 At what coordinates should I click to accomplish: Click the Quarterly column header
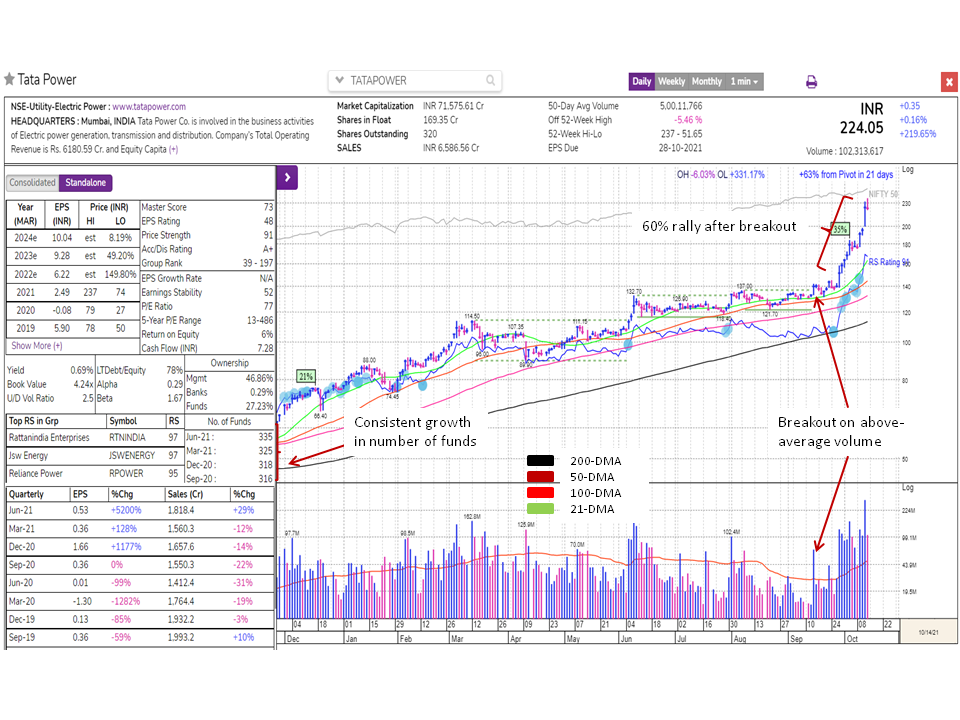click(x=26, y=494)
